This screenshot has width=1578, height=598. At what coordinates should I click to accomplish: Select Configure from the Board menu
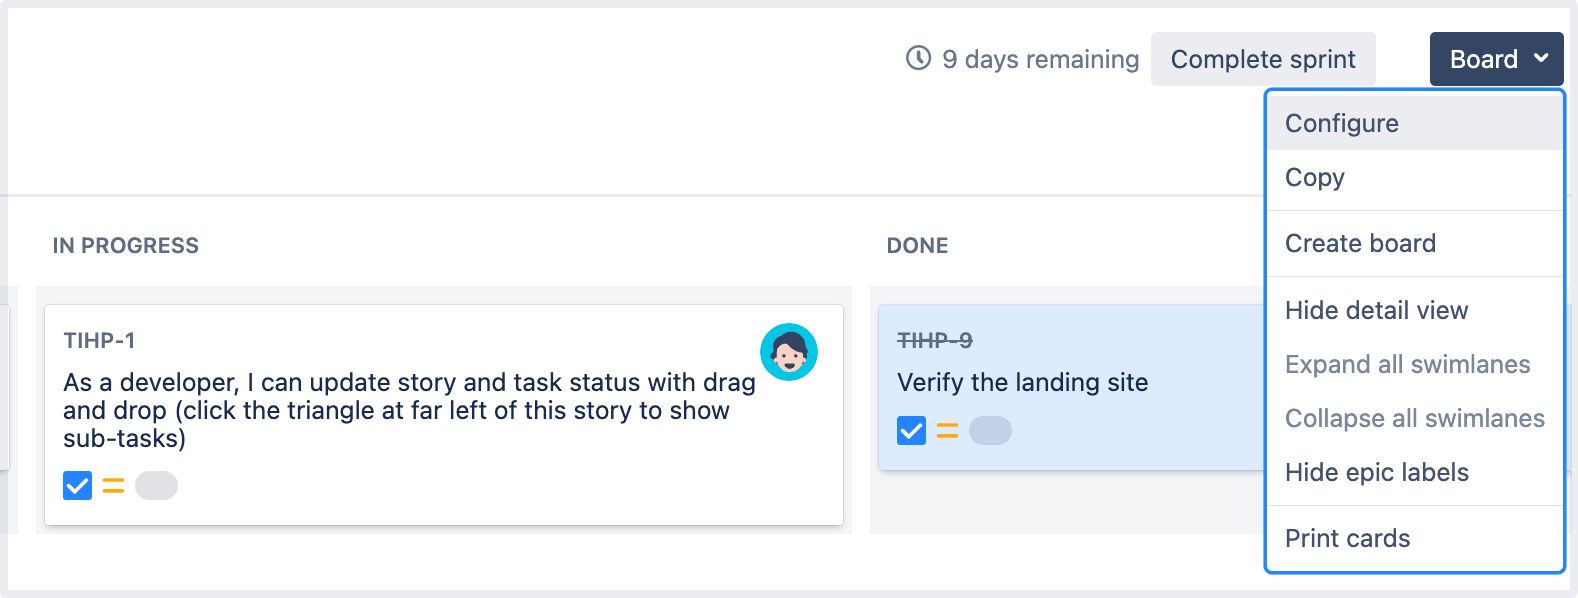point(1341,123)
